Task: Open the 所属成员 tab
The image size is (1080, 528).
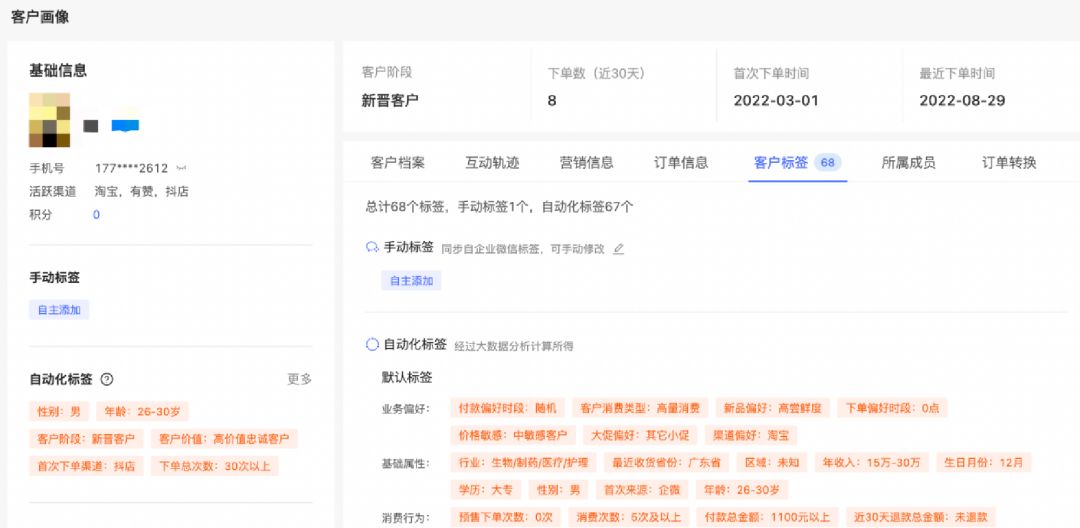Action: tap(908, 163)
